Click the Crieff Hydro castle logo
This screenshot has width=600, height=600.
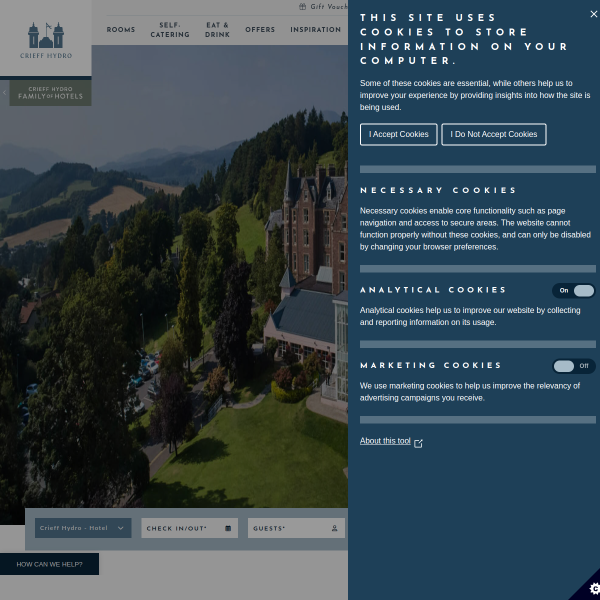(x=46, y=40)
